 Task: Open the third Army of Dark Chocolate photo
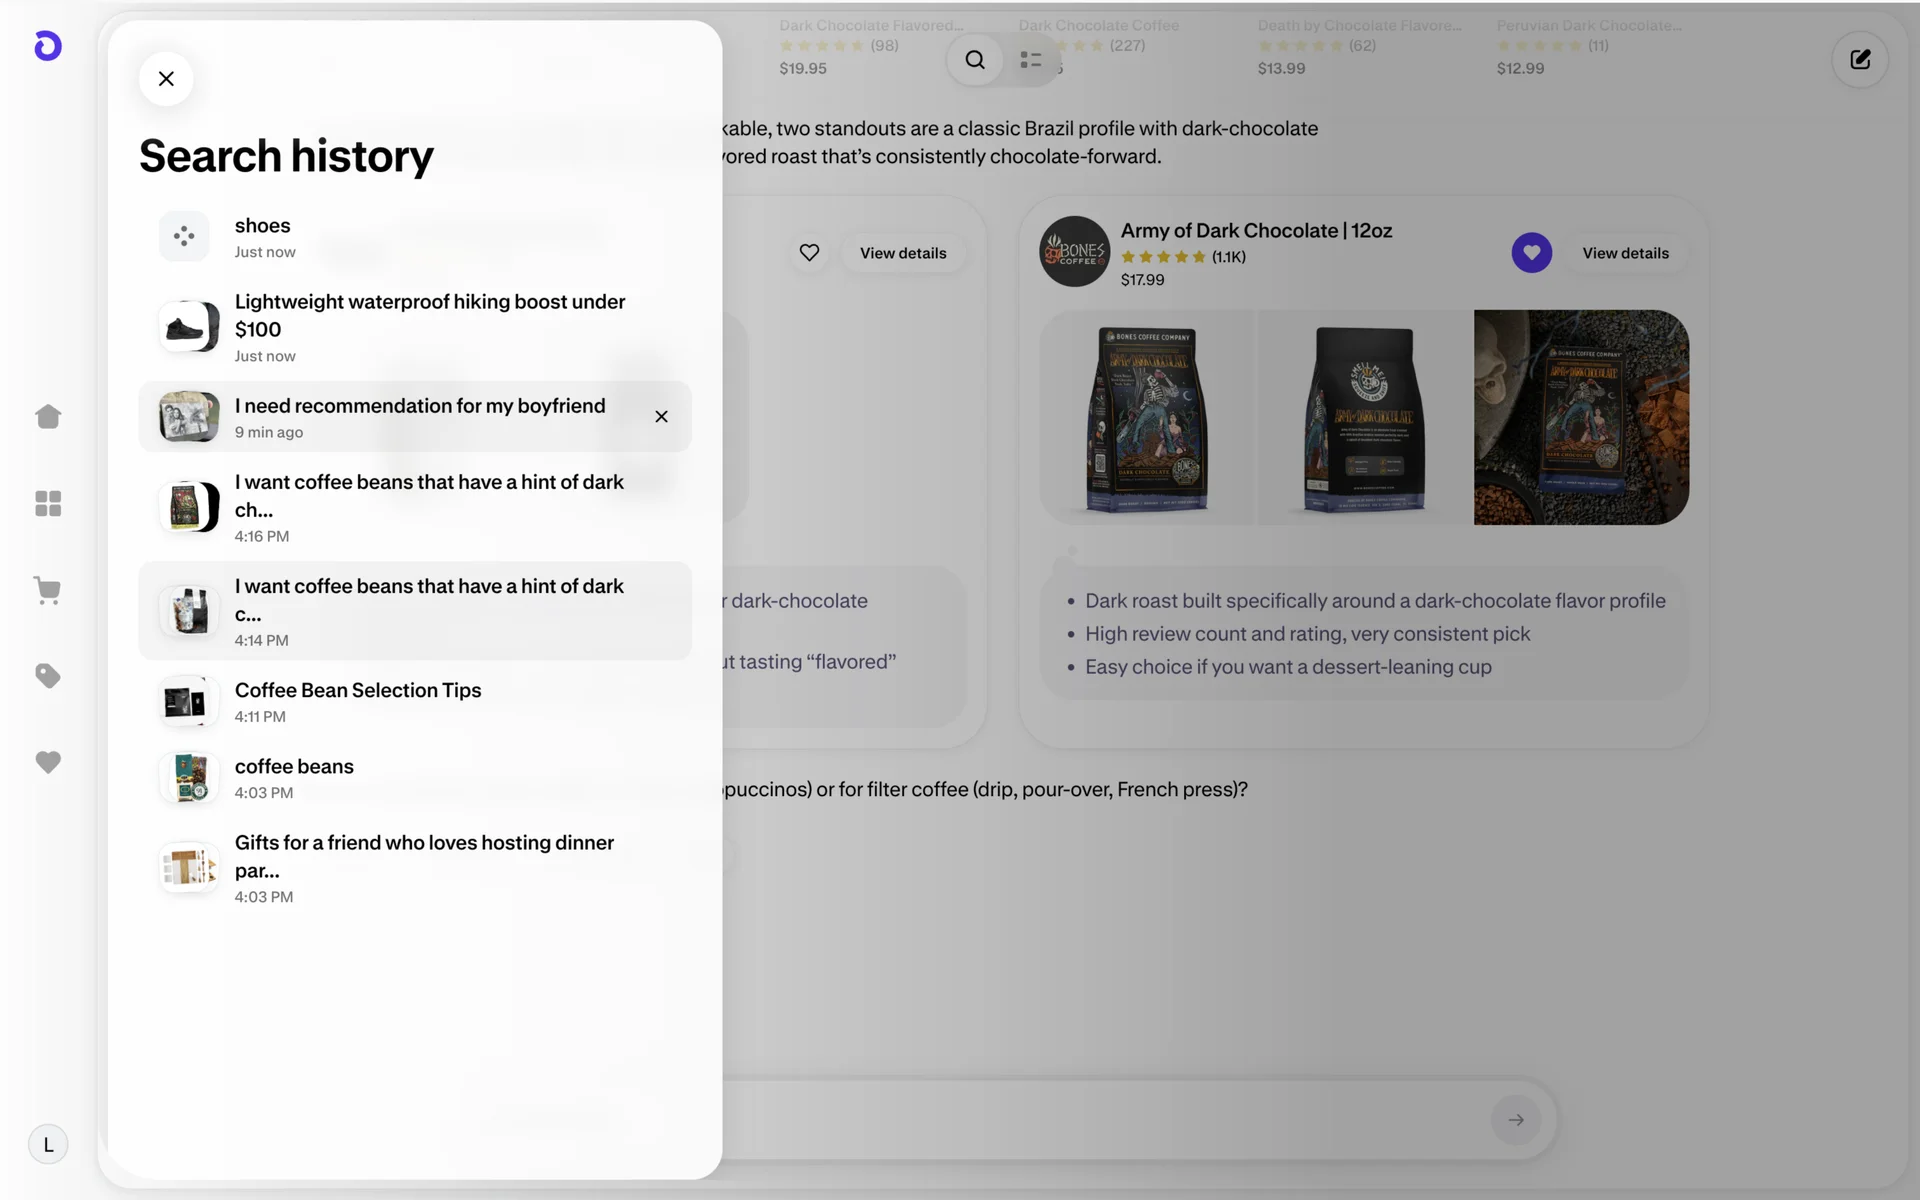coord(1581,417)
